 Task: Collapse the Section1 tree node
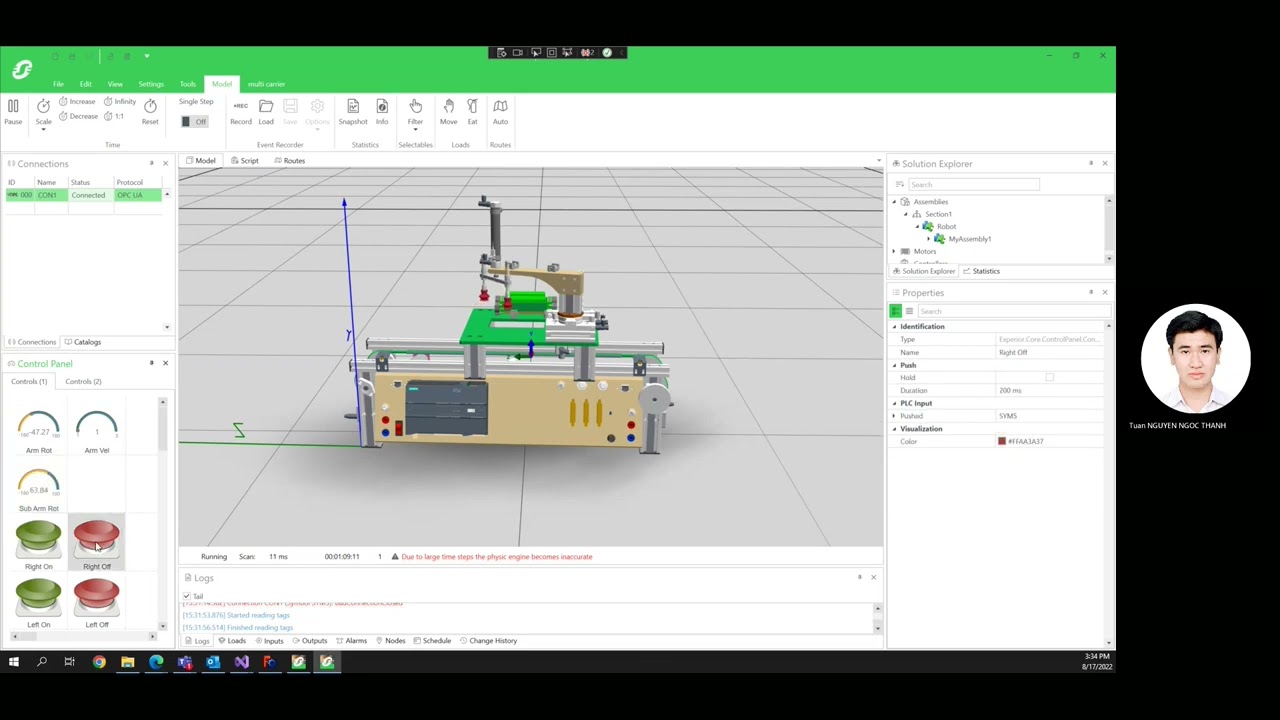(x=906, y=214)
